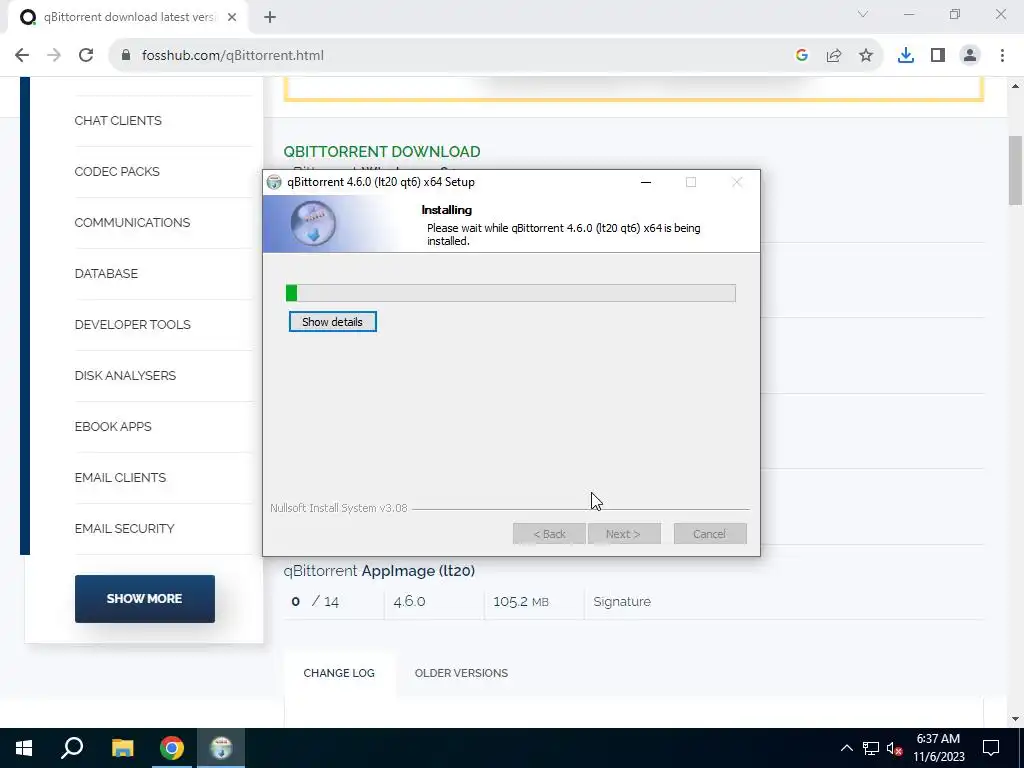Switch to OLDER VERSIONS tab
The width and height of the screenshot is (1024, 768).
tap(461, 673)
